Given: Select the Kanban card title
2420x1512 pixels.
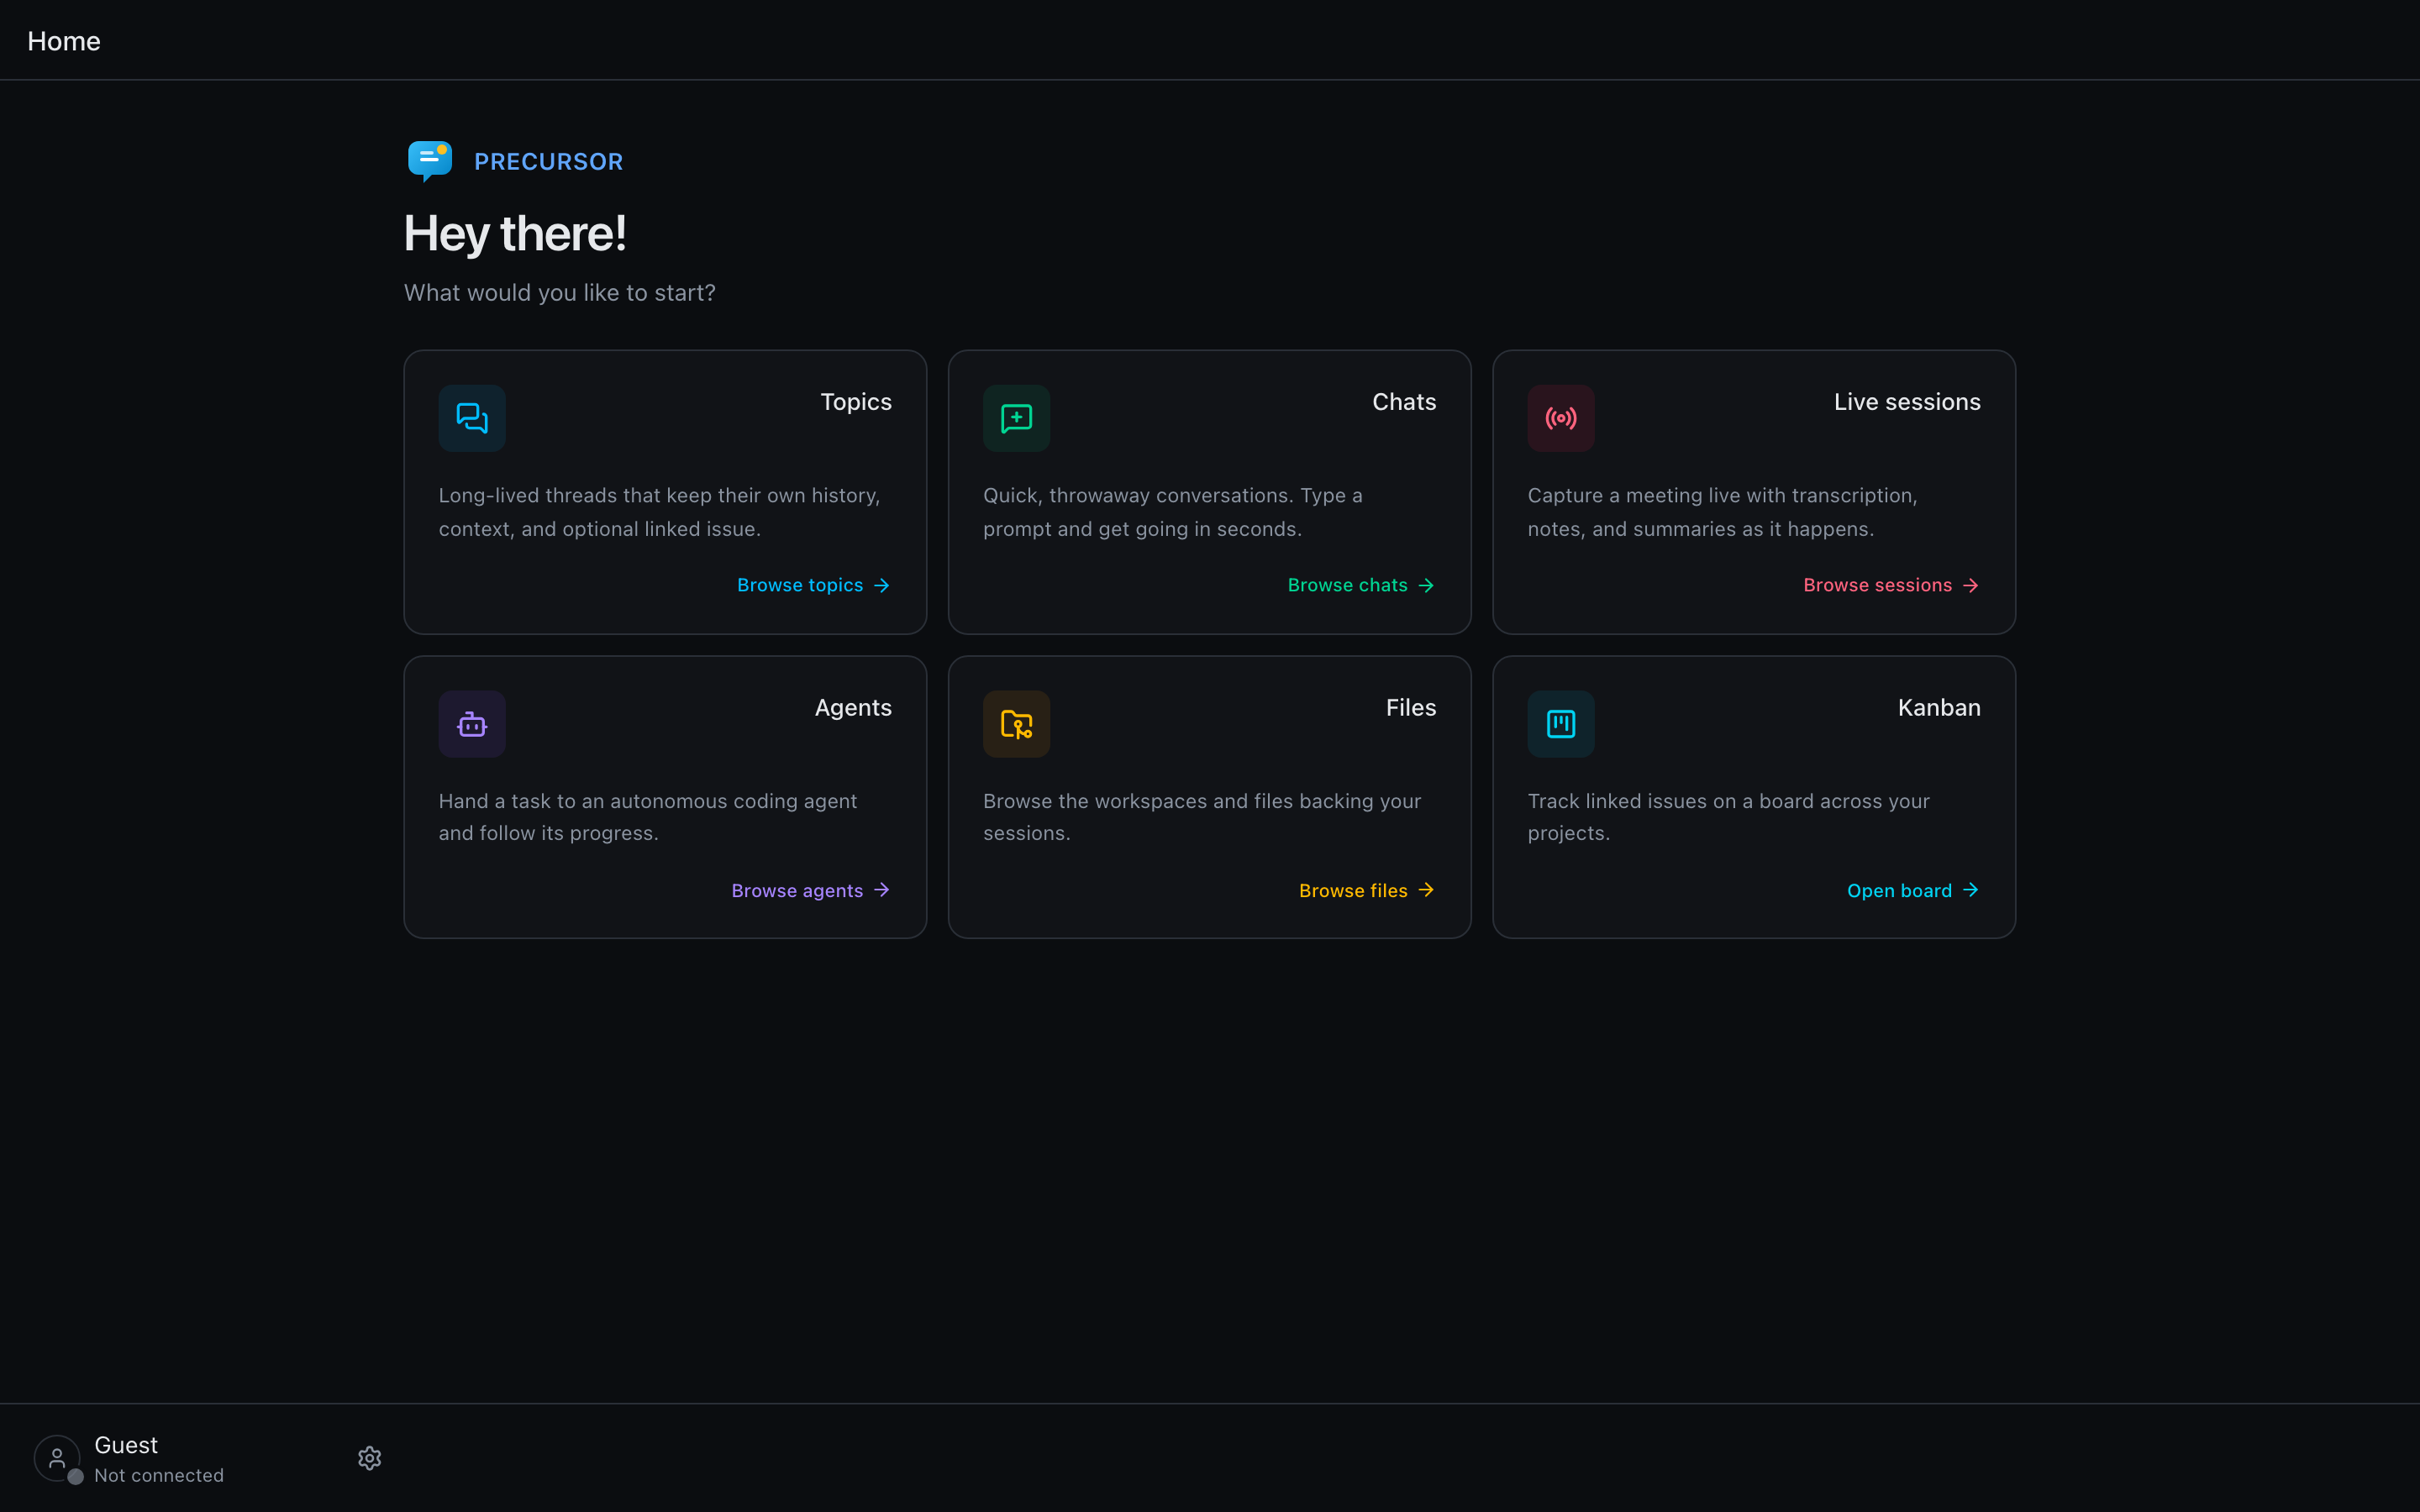Looking at the screenshot, I should tap(1939, 708).
